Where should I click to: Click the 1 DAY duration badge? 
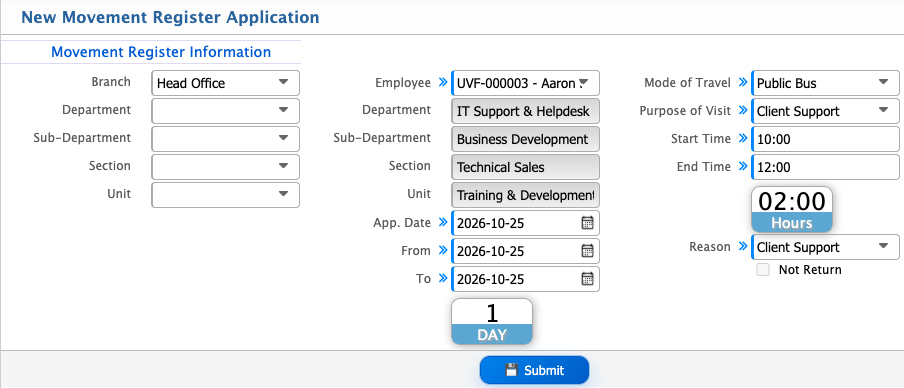pyautogui.click(x=492, y=322)
